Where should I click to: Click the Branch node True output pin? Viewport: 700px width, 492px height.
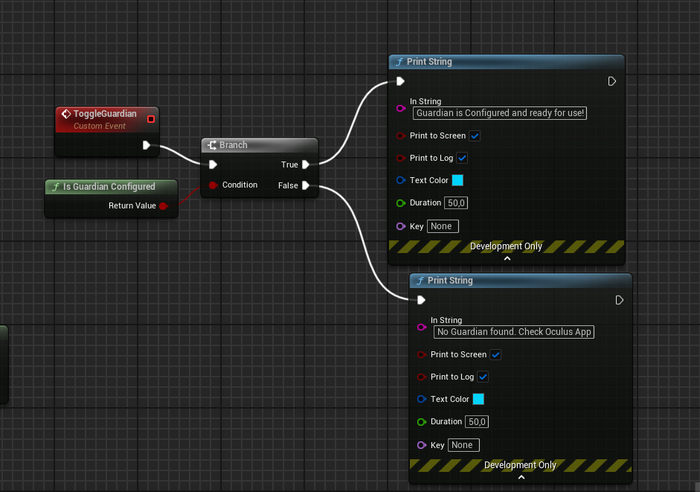306,164
